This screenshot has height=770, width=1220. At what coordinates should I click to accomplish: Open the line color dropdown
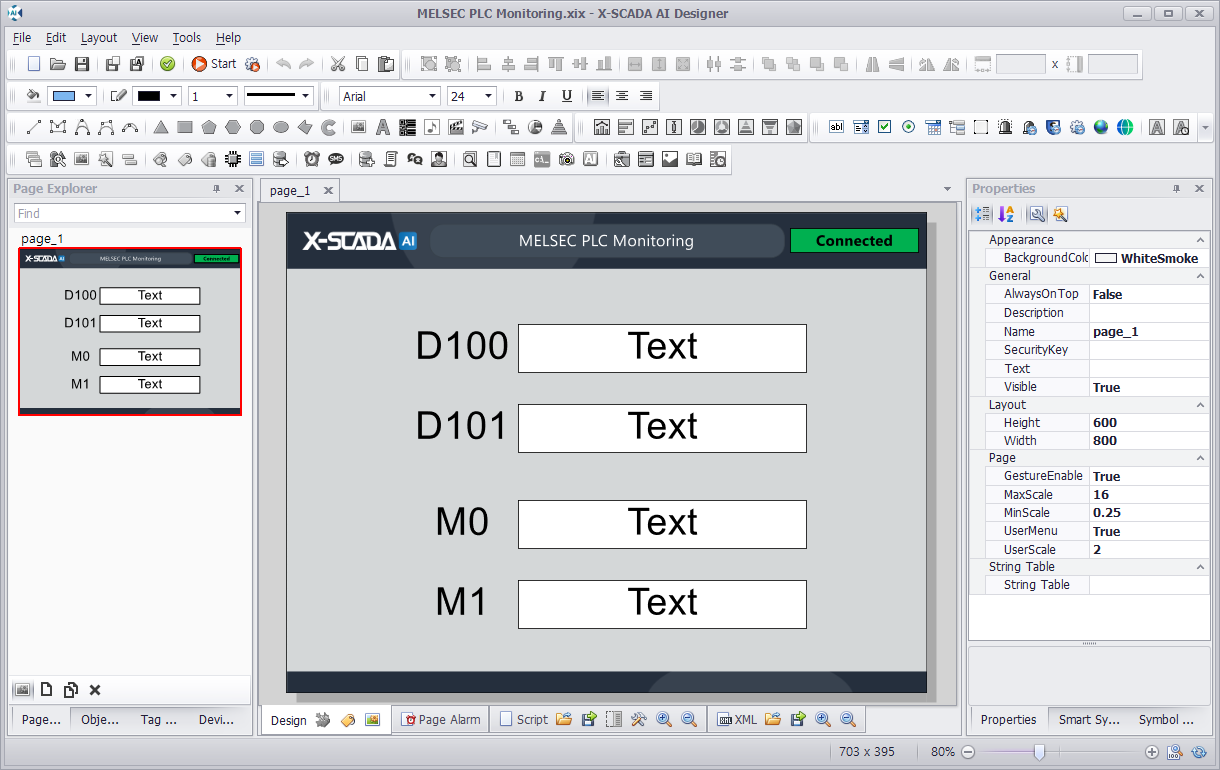click(x=173, y=96)
